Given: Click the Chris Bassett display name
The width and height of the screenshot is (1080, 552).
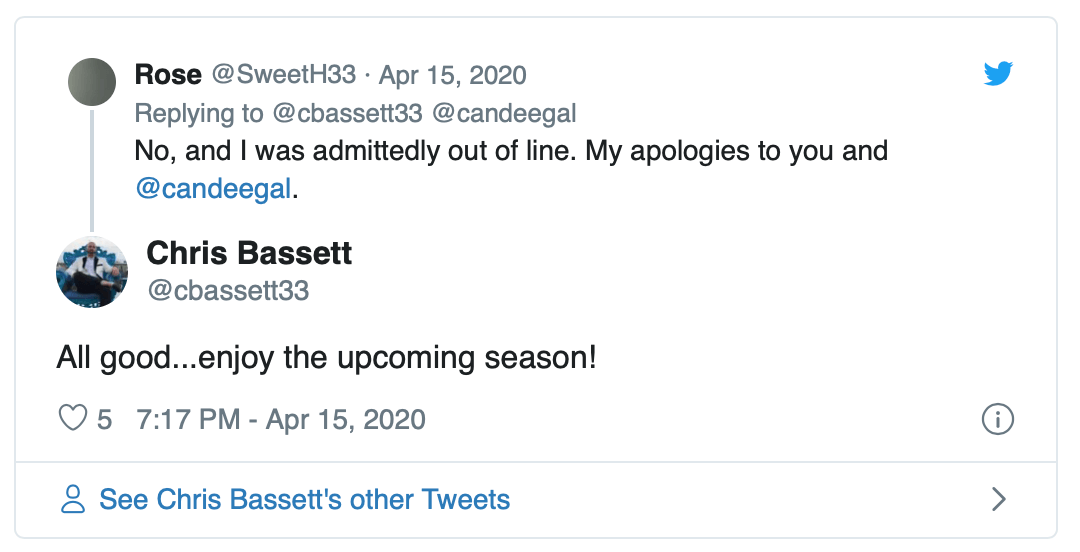Looking at the screenshot, I should point(249,253).
